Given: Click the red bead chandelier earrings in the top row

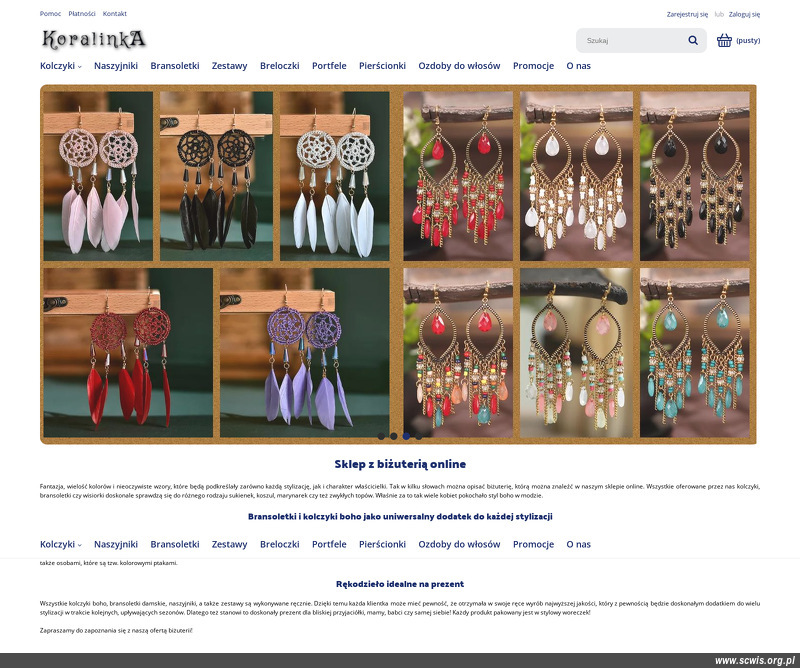Looking at the screenshot, I should point(458,176).
